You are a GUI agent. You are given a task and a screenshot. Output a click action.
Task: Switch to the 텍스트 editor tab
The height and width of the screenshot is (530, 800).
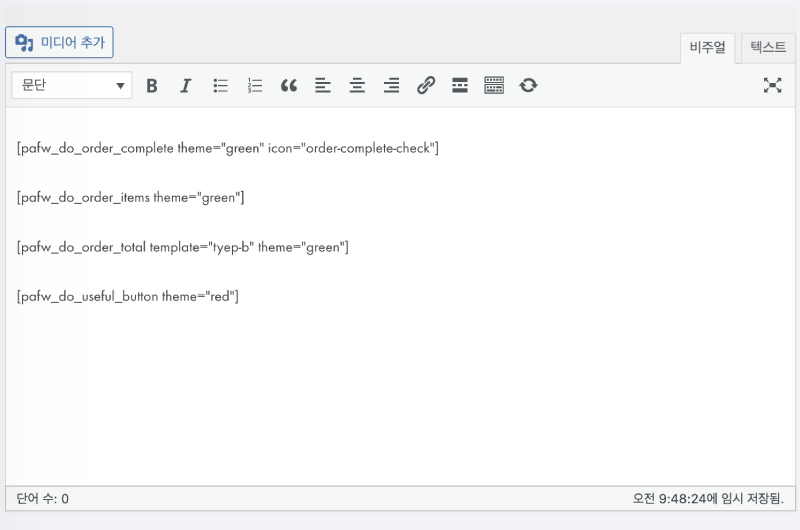pos(768,47)
